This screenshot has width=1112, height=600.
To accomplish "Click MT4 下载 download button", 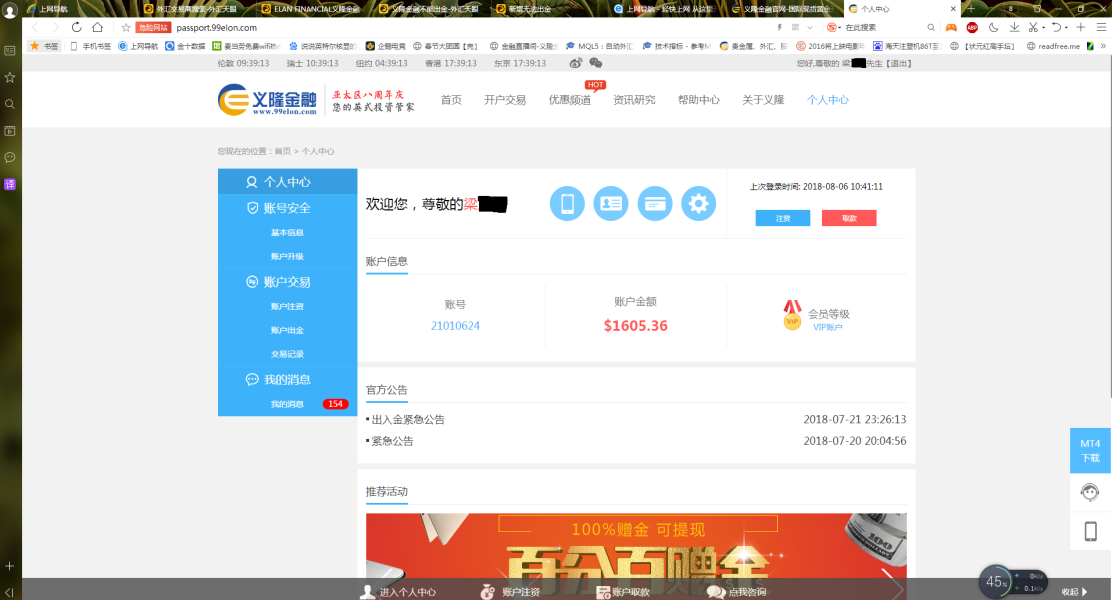I will point(1090,450).
